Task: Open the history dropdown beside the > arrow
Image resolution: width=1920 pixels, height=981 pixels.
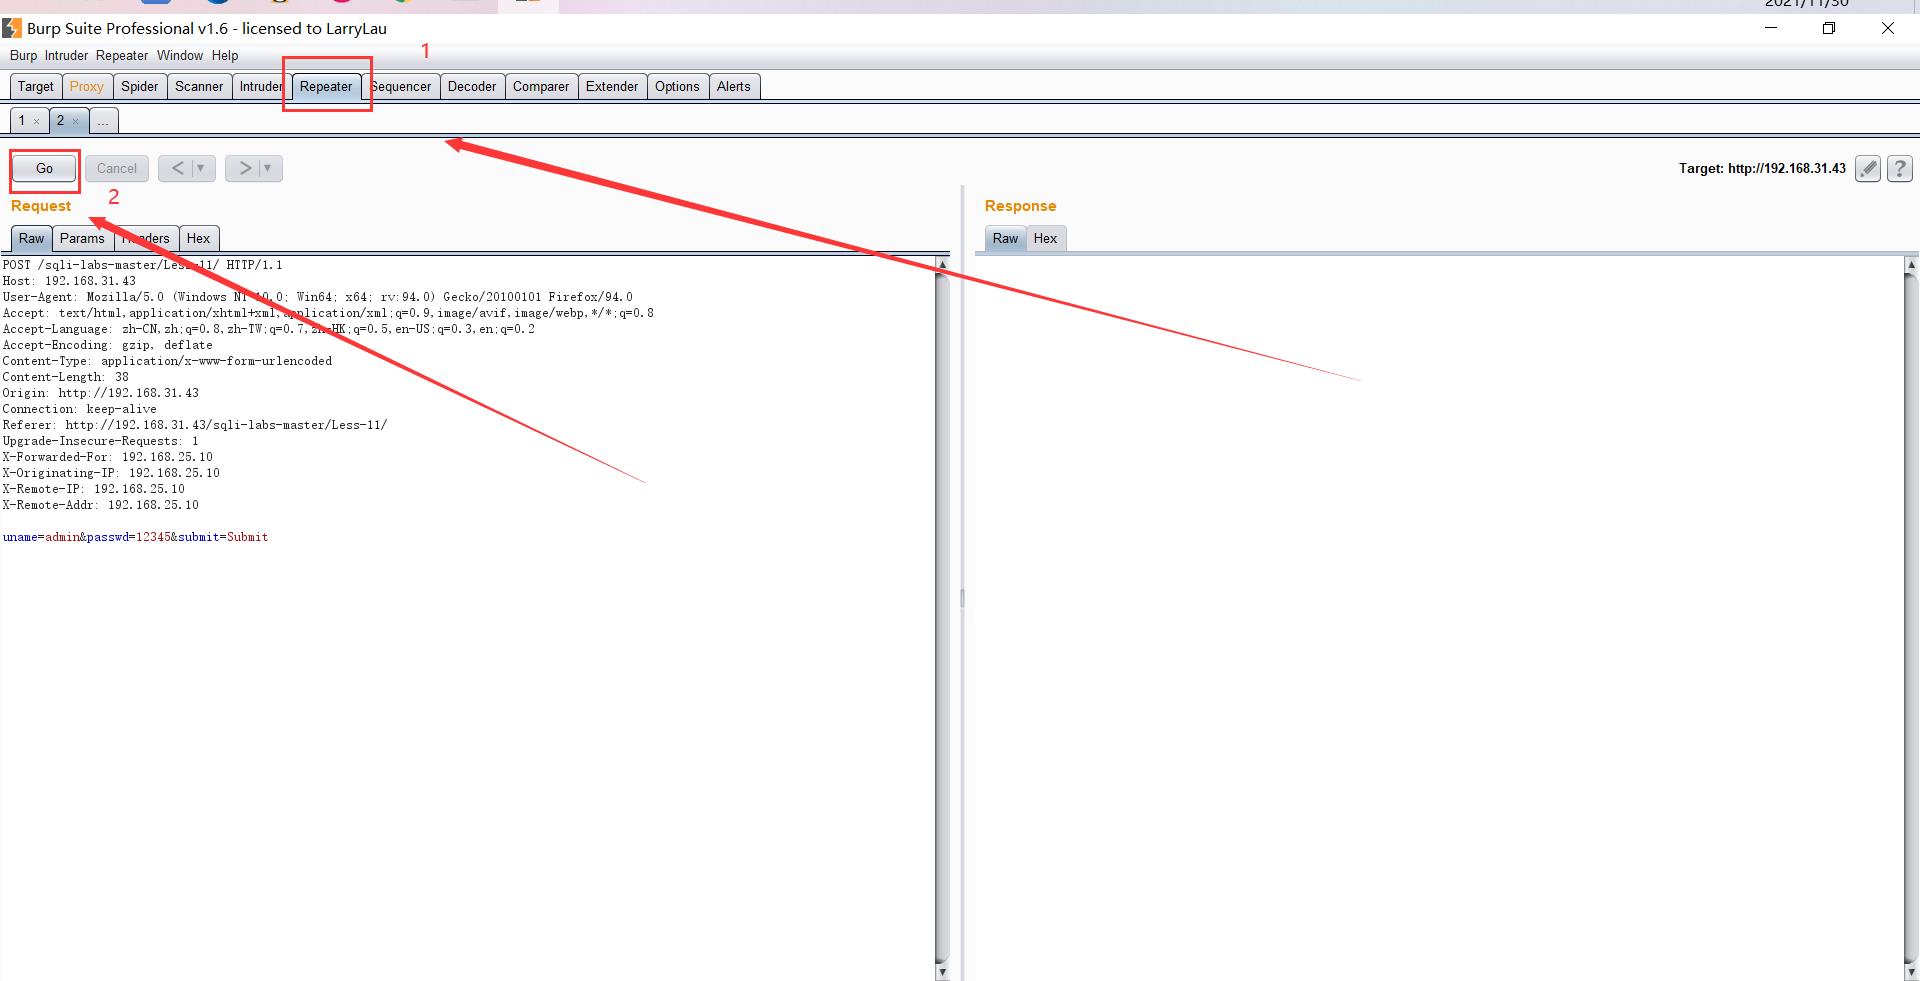Action: coord(268,168)
